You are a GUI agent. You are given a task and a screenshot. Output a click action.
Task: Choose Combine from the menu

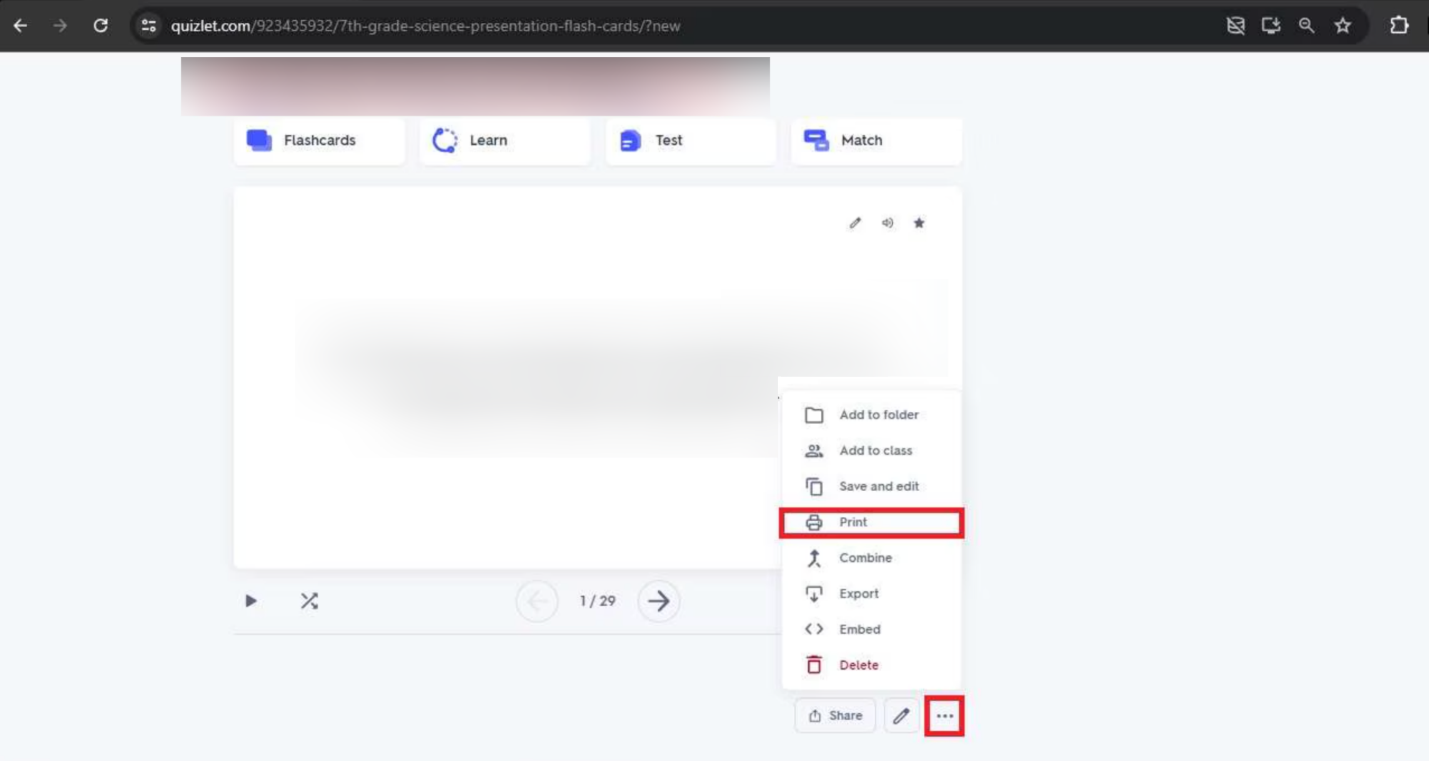point(871,558)
